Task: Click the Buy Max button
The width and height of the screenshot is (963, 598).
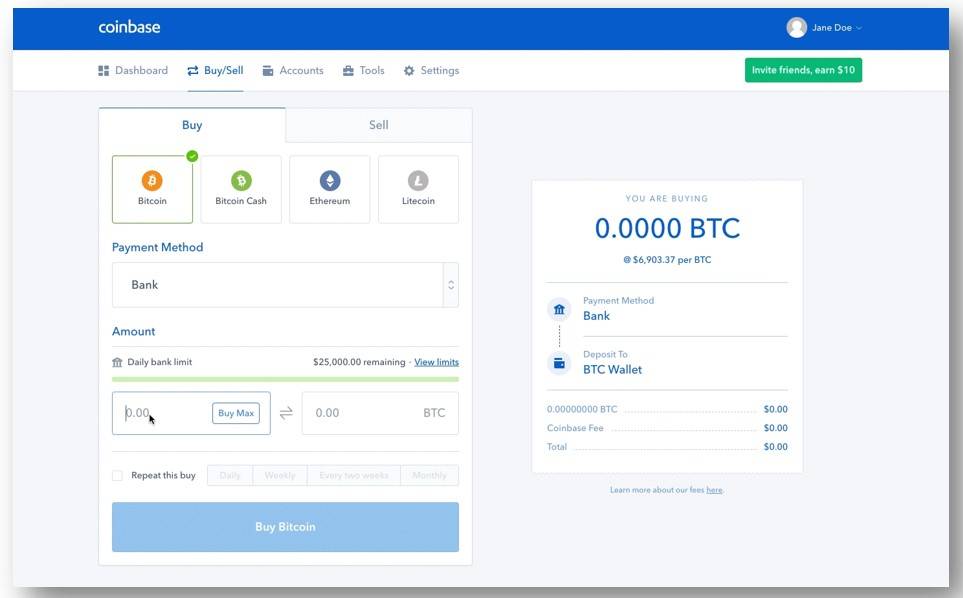Action: (x=235, y=412)
